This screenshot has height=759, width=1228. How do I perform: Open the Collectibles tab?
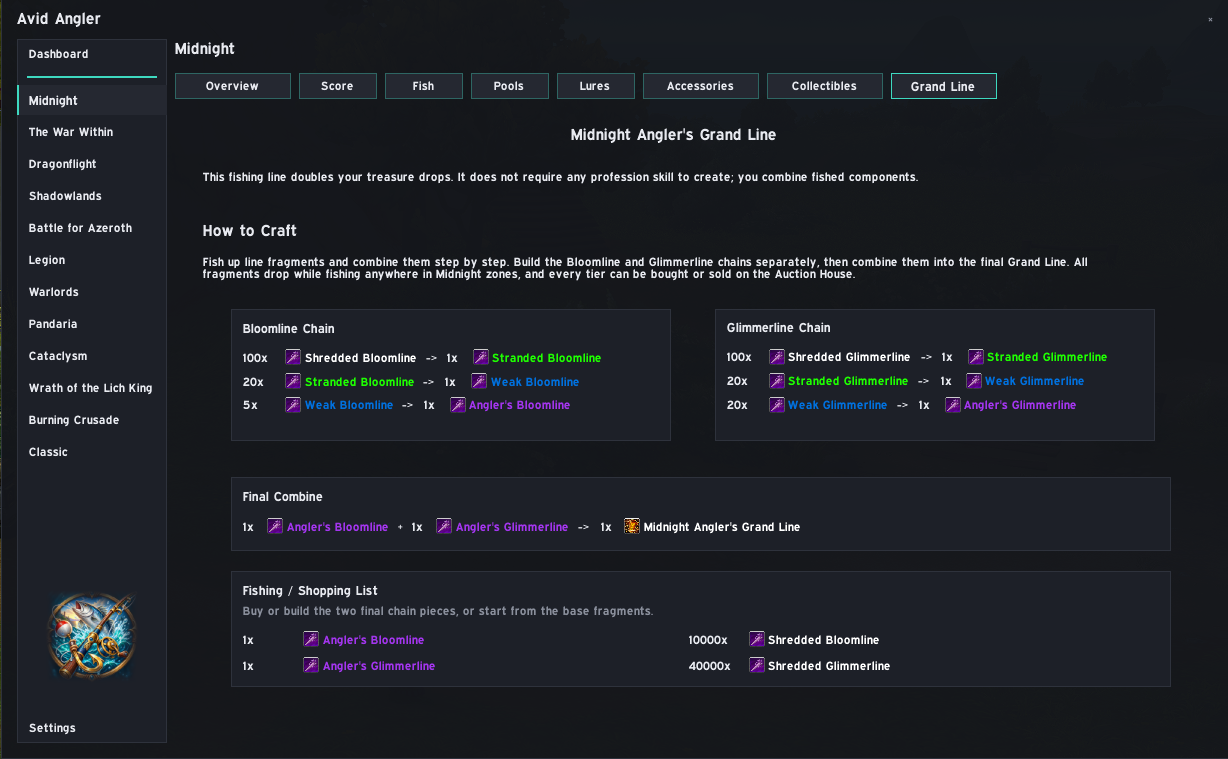(825, 86)
